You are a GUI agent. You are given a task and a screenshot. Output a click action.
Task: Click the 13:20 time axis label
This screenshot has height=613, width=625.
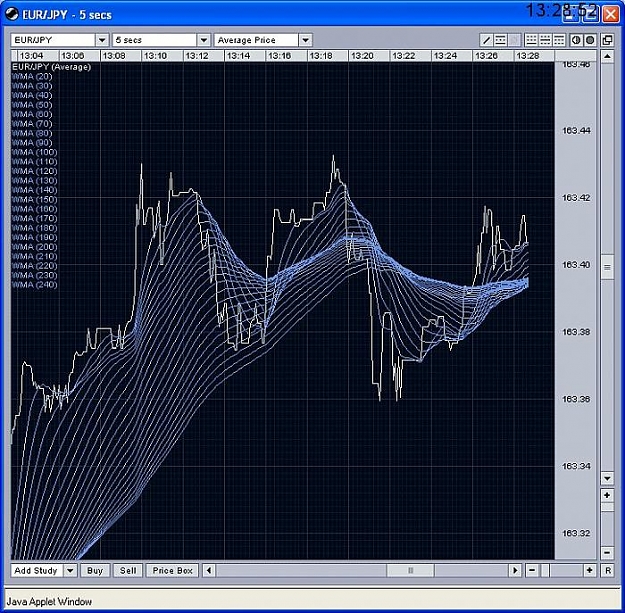[x=362, y=56]
